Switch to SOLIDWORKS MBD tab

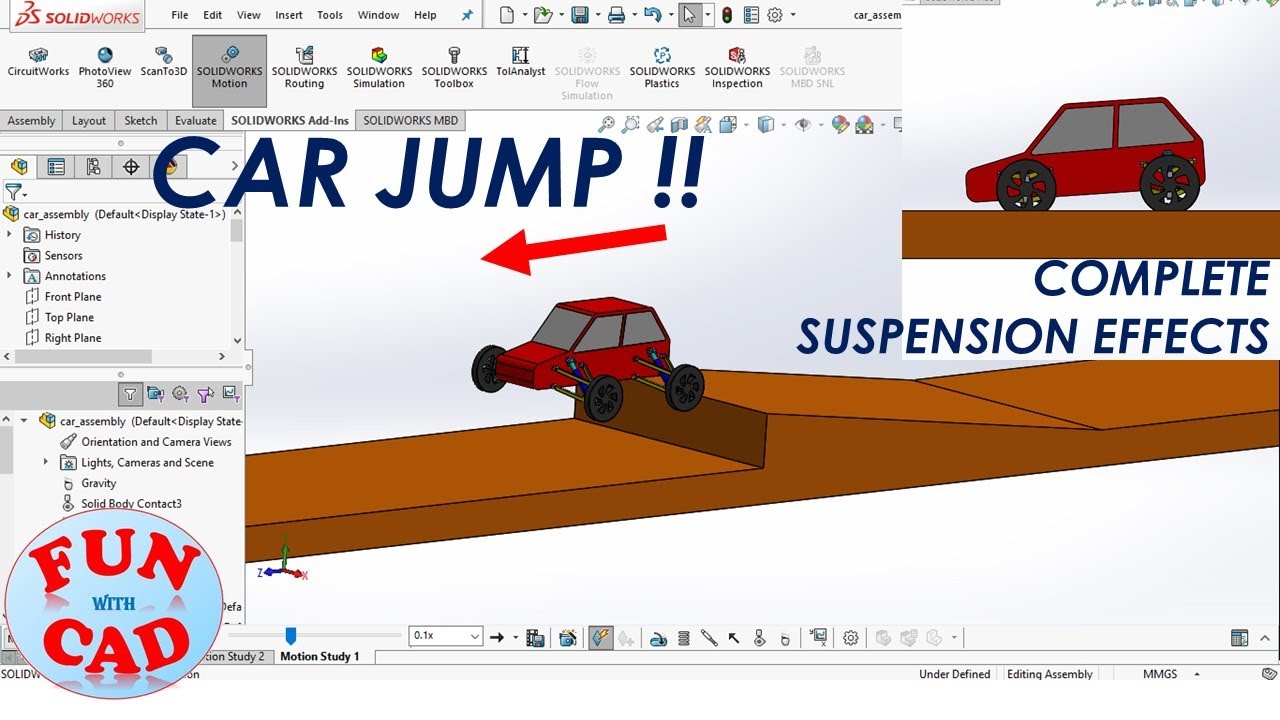(411, 121)
